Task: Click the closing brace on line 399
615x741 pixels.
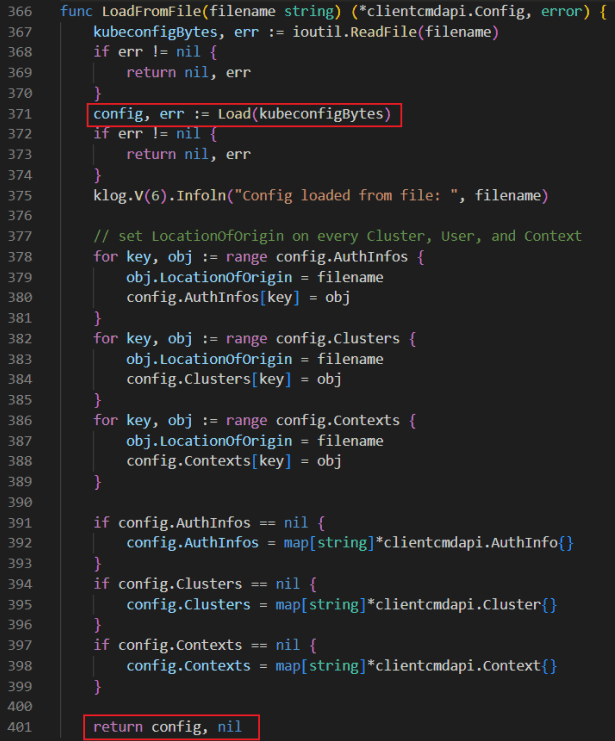Action: (x=97, y=686)
